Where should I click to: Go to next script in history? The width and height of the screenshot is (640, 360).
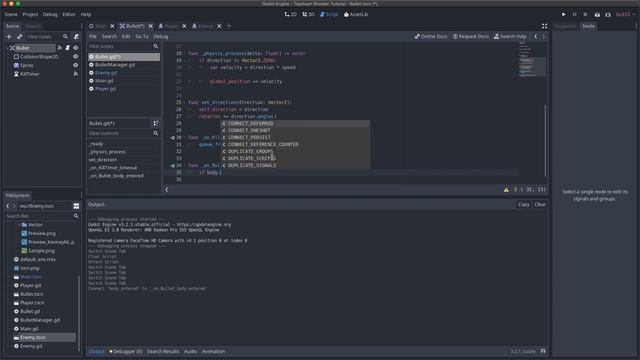[543, 36]
